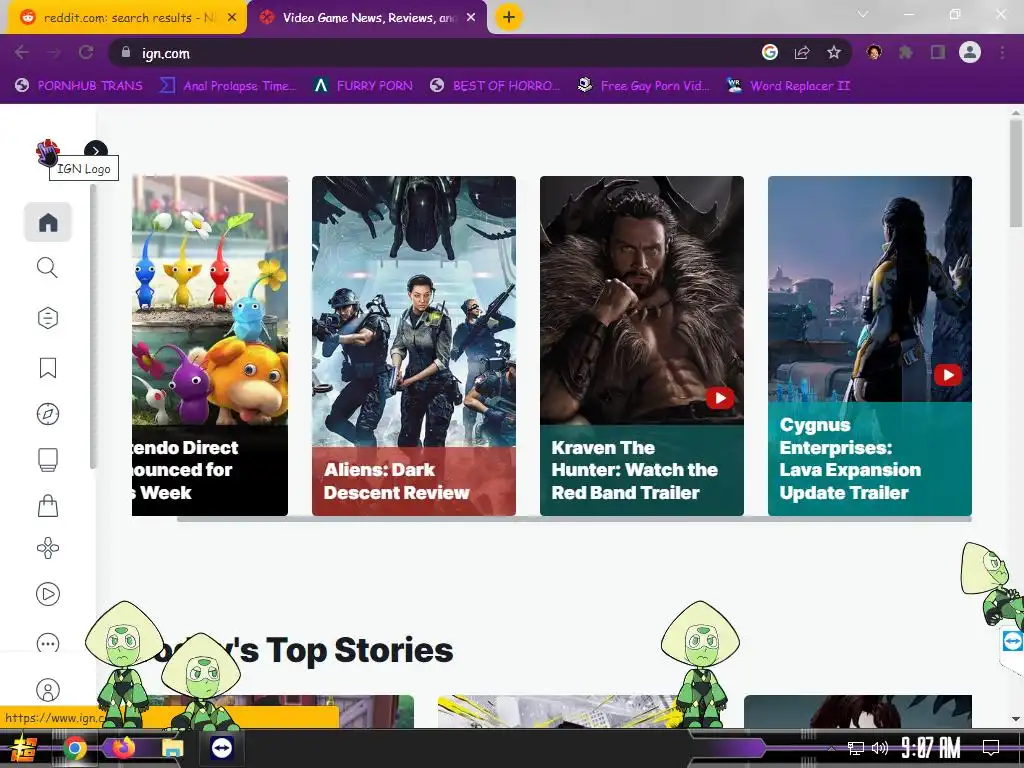This screenshot has height=768, width=1024.
Task: Open the Cygnus Enterprises Lava Expansion card
Action: (870, 345)
